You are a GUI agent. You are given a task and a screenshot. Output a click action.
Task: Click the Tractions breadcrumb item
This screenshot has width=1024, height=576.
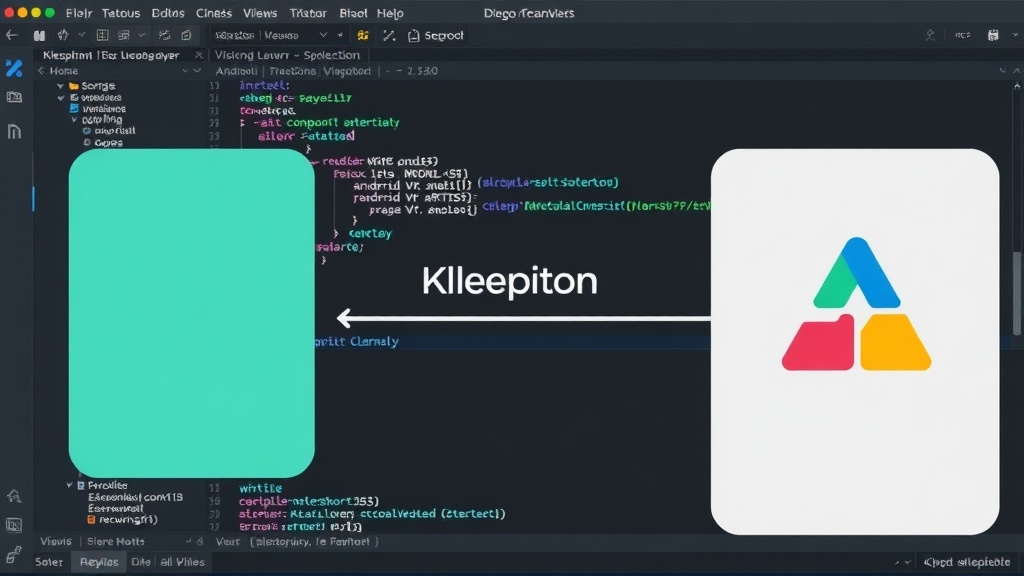[x=292, y=71]
